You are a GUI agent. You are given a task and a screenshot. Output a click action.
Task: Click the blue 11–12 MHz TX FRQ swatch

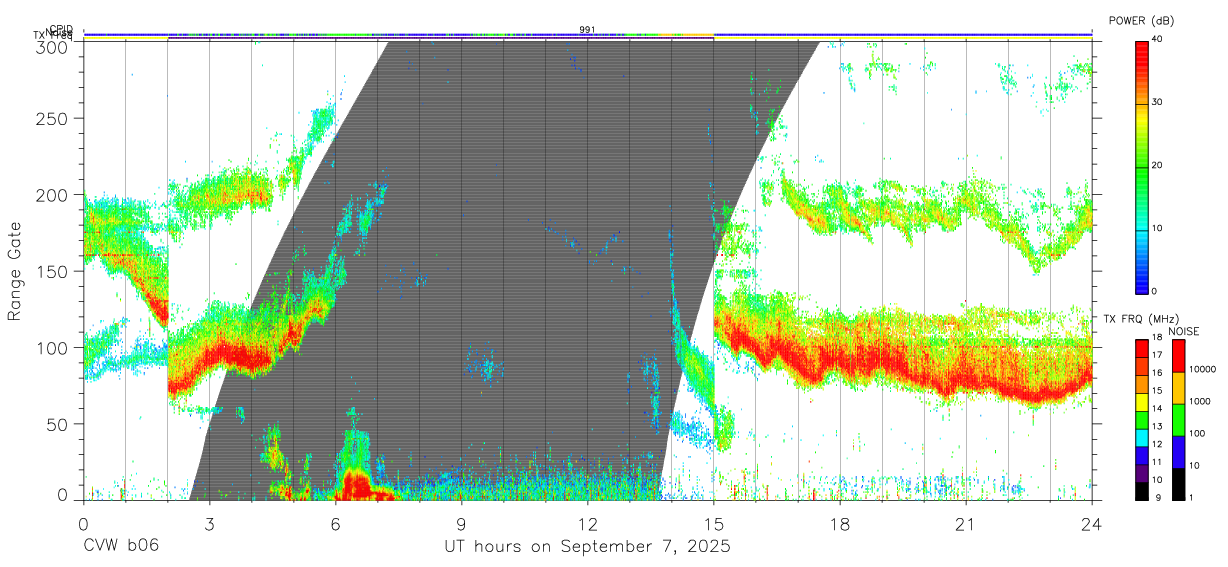[1143, 454]
